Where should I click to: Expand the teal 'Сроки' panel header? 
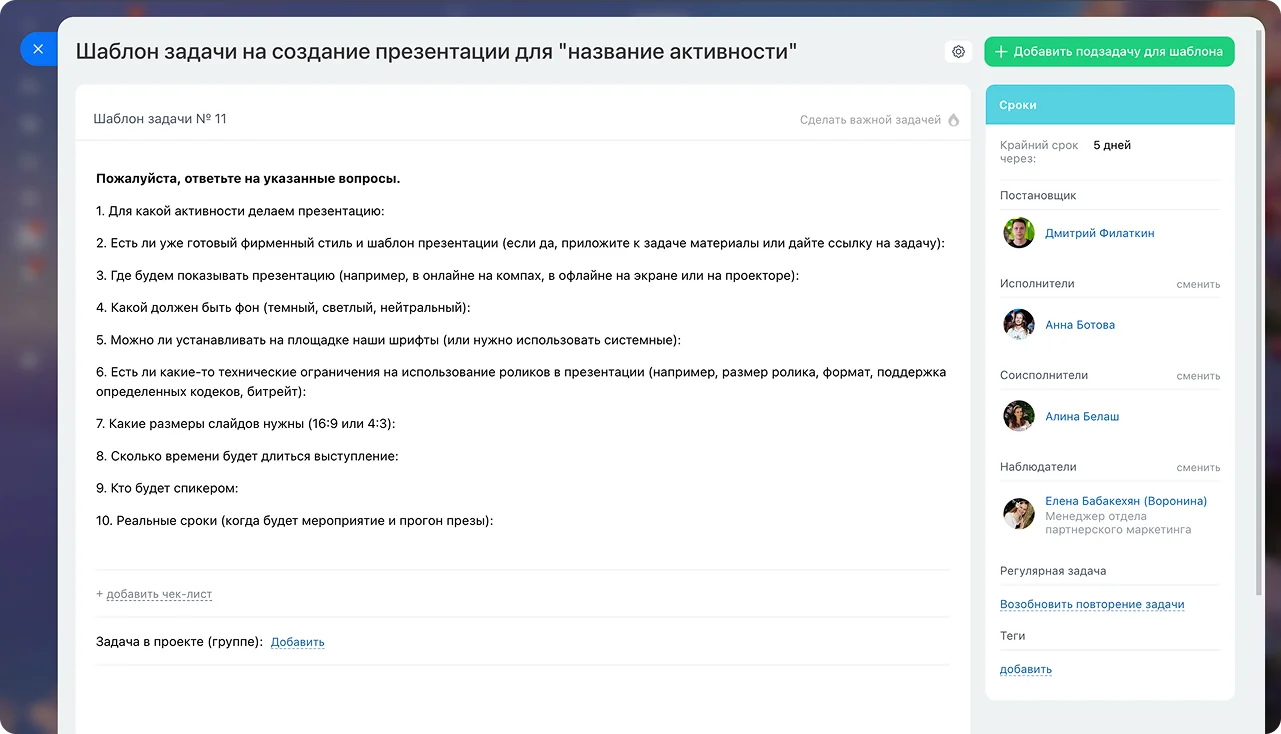(x=1109, y=104)
